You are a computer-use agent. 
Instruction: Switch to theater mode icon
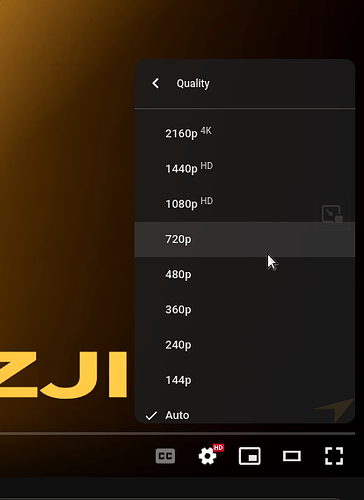point(292,456)
